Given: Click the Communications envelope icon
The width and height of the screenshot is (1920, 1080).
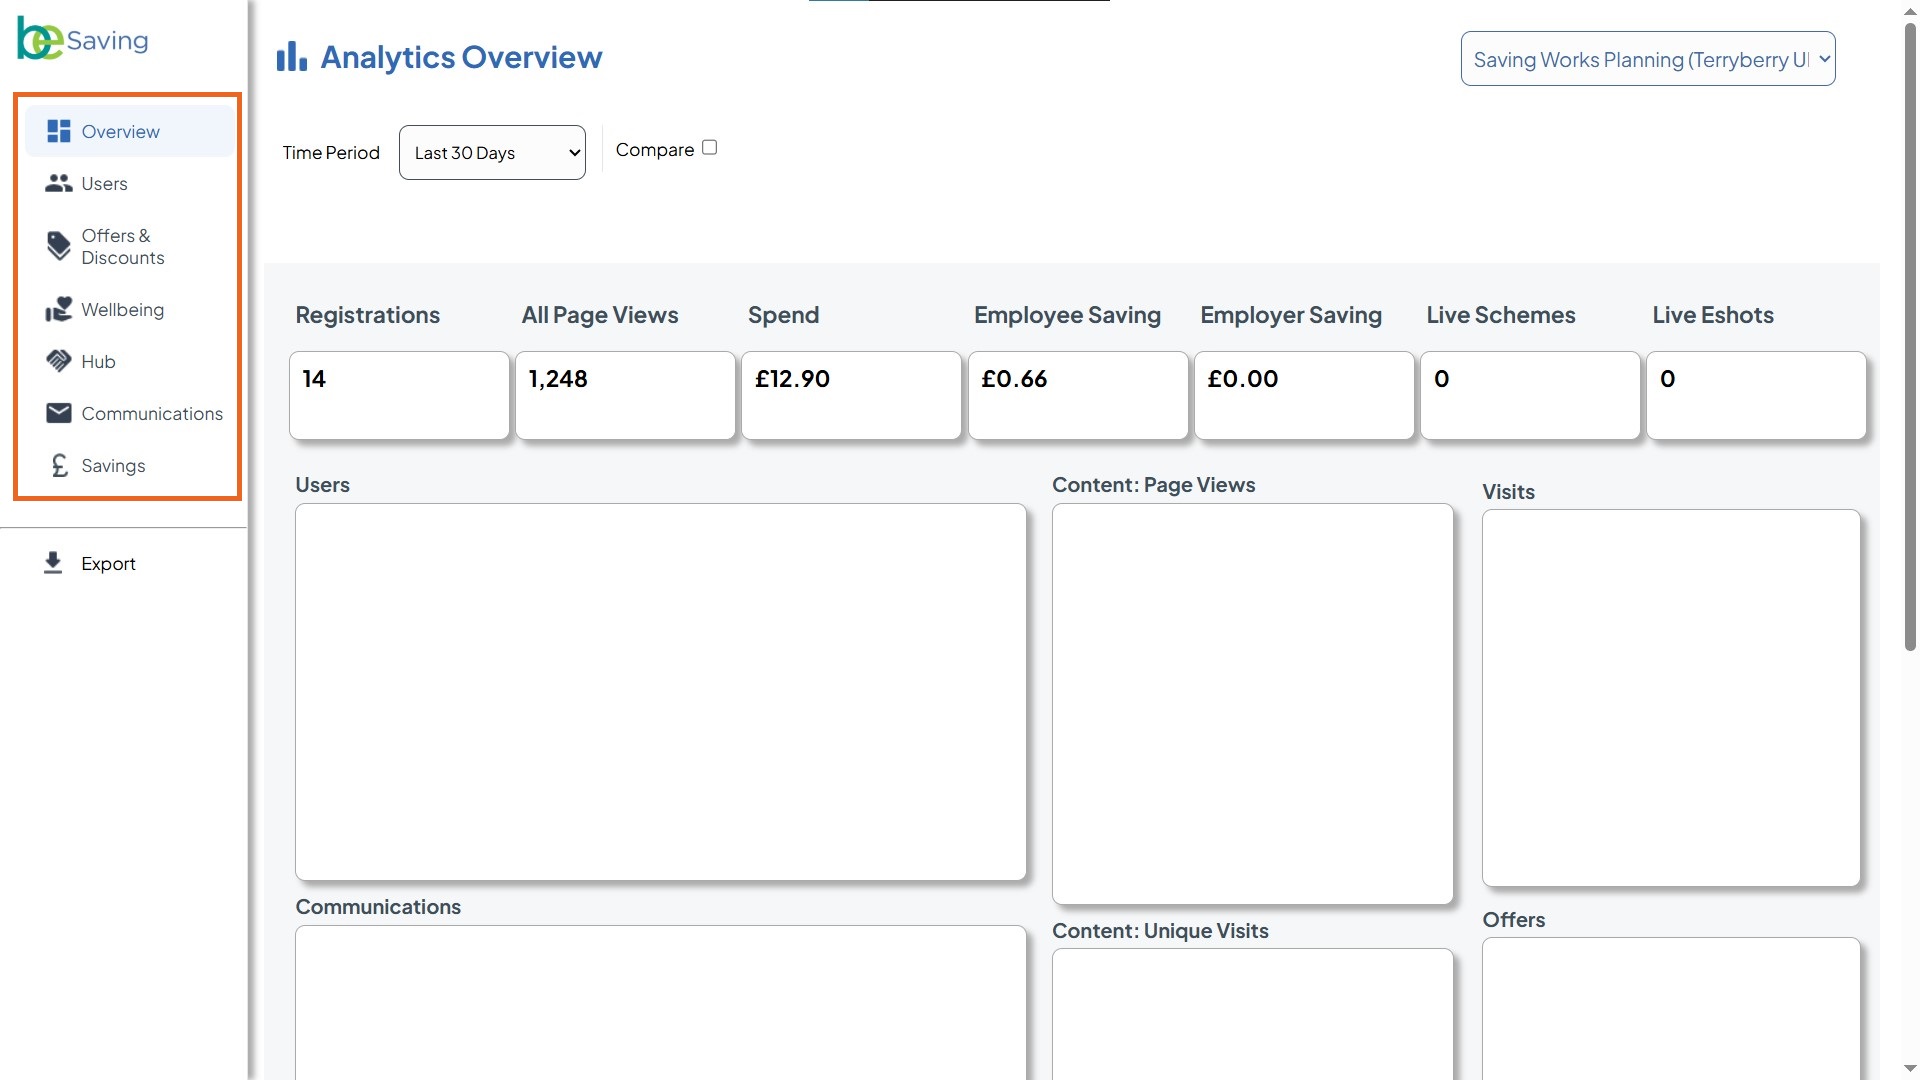Looking at the screenshot, I should point(59,413).
